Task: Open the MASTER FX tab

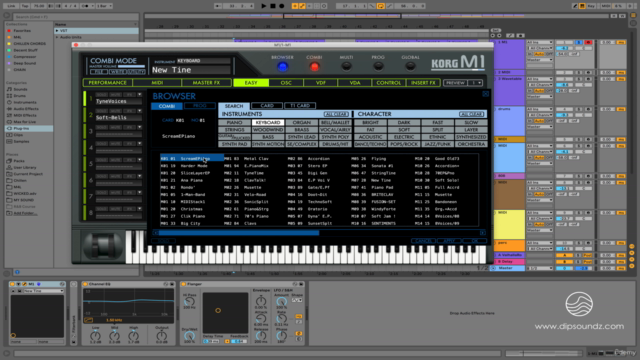Action: coord(206,82)
